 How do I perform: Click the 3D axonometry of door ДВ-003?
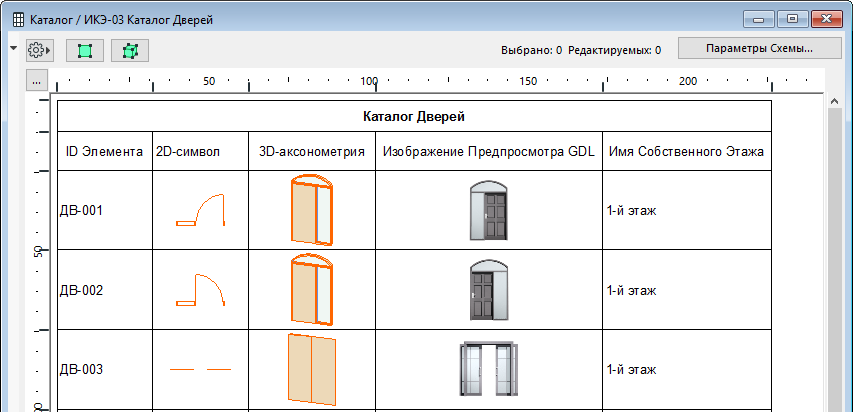click(x=312, y=370)
